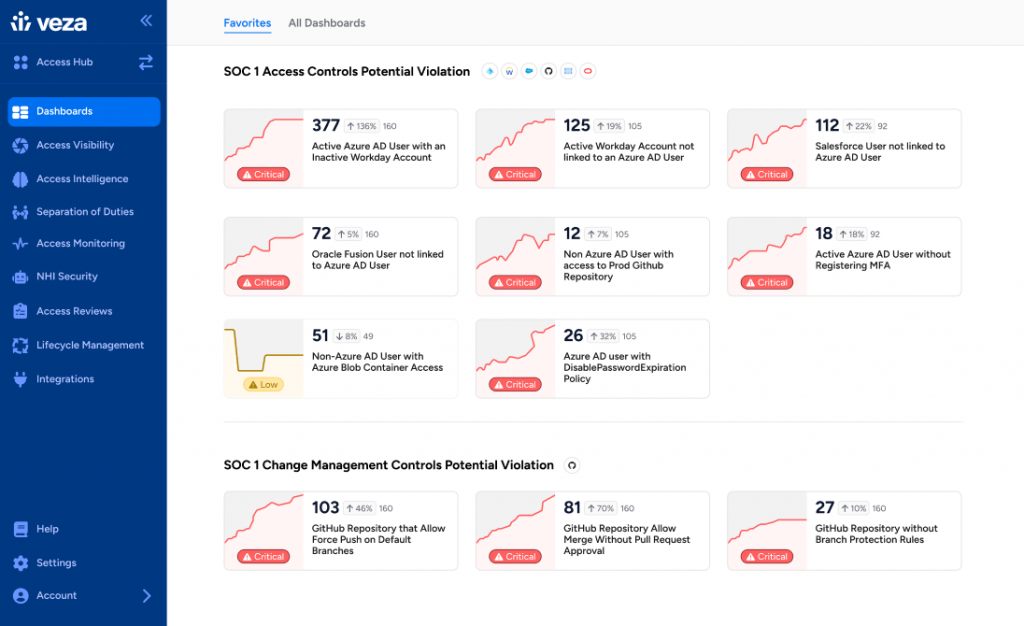Click the Low badge on Azure Blob card

pyautogui.click(x=263, y=383)
